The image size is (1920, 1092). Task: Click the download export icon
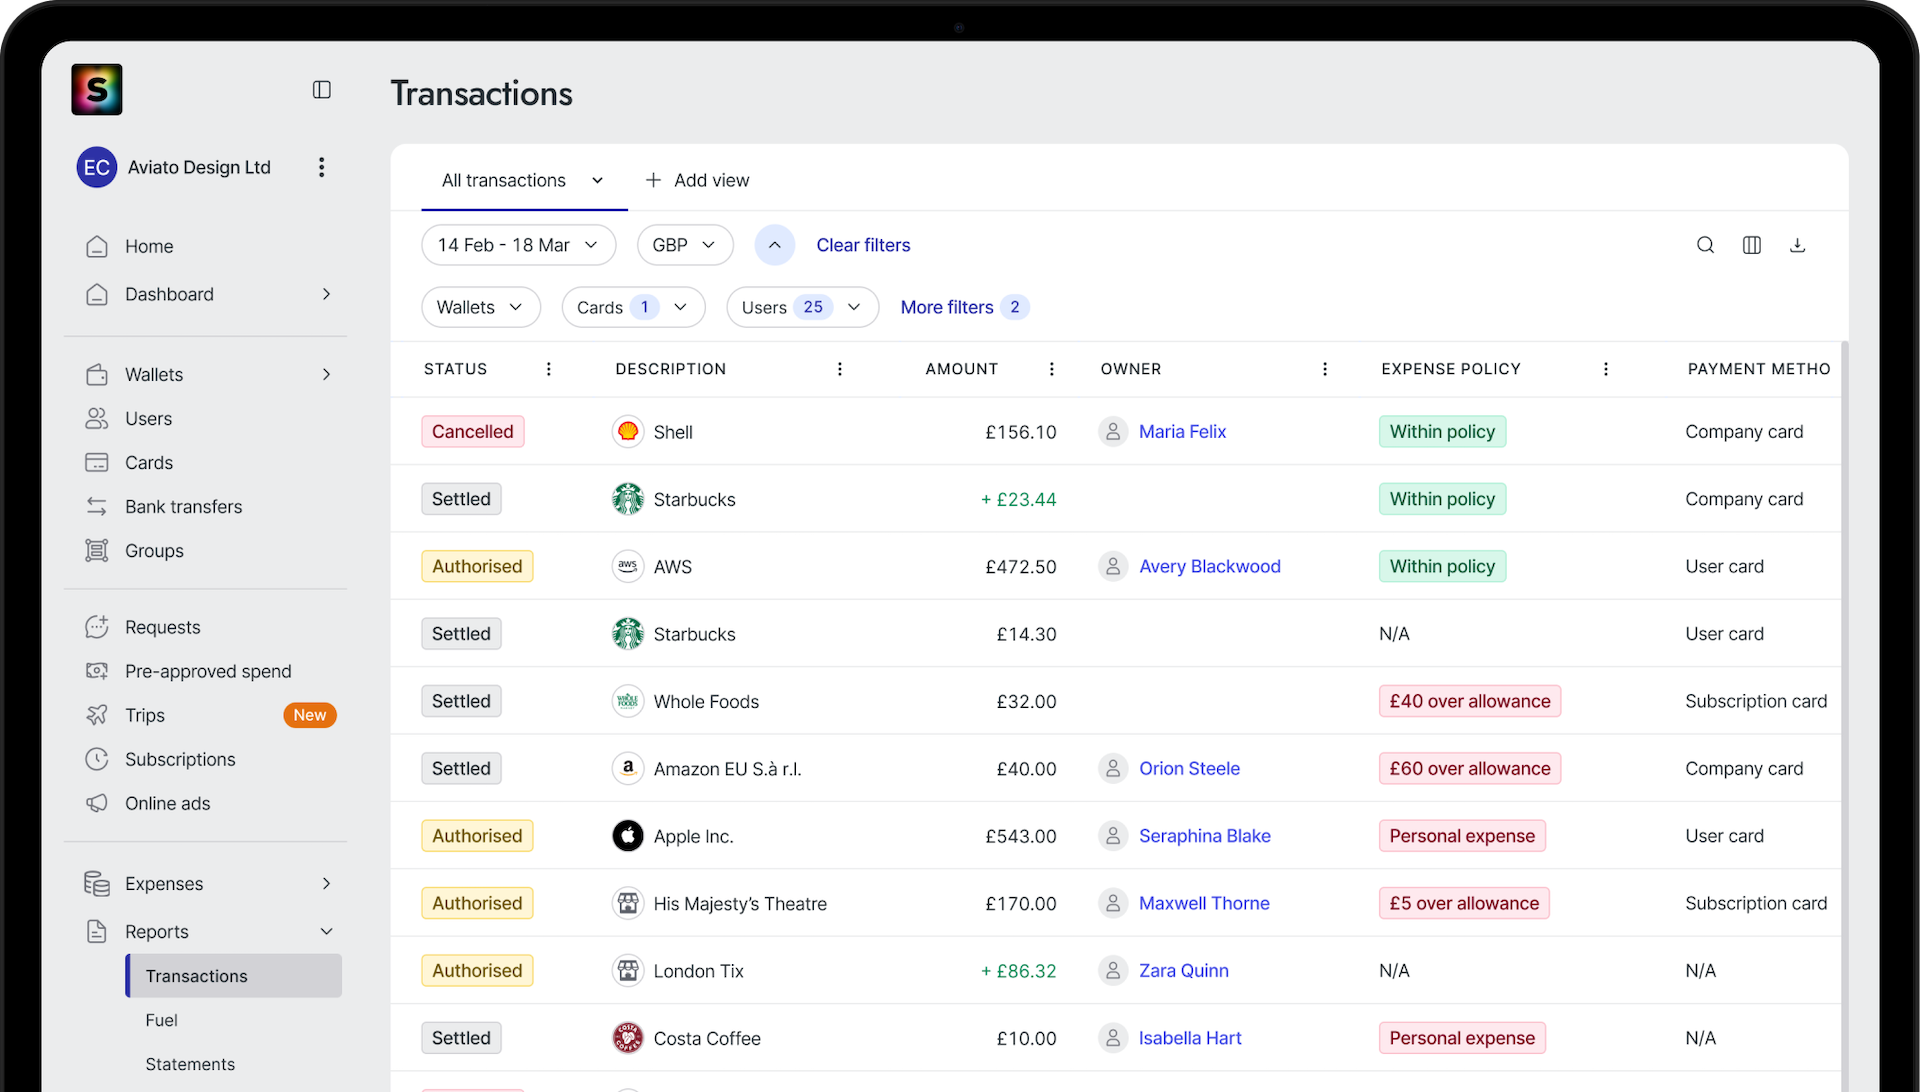[1797, 245]
